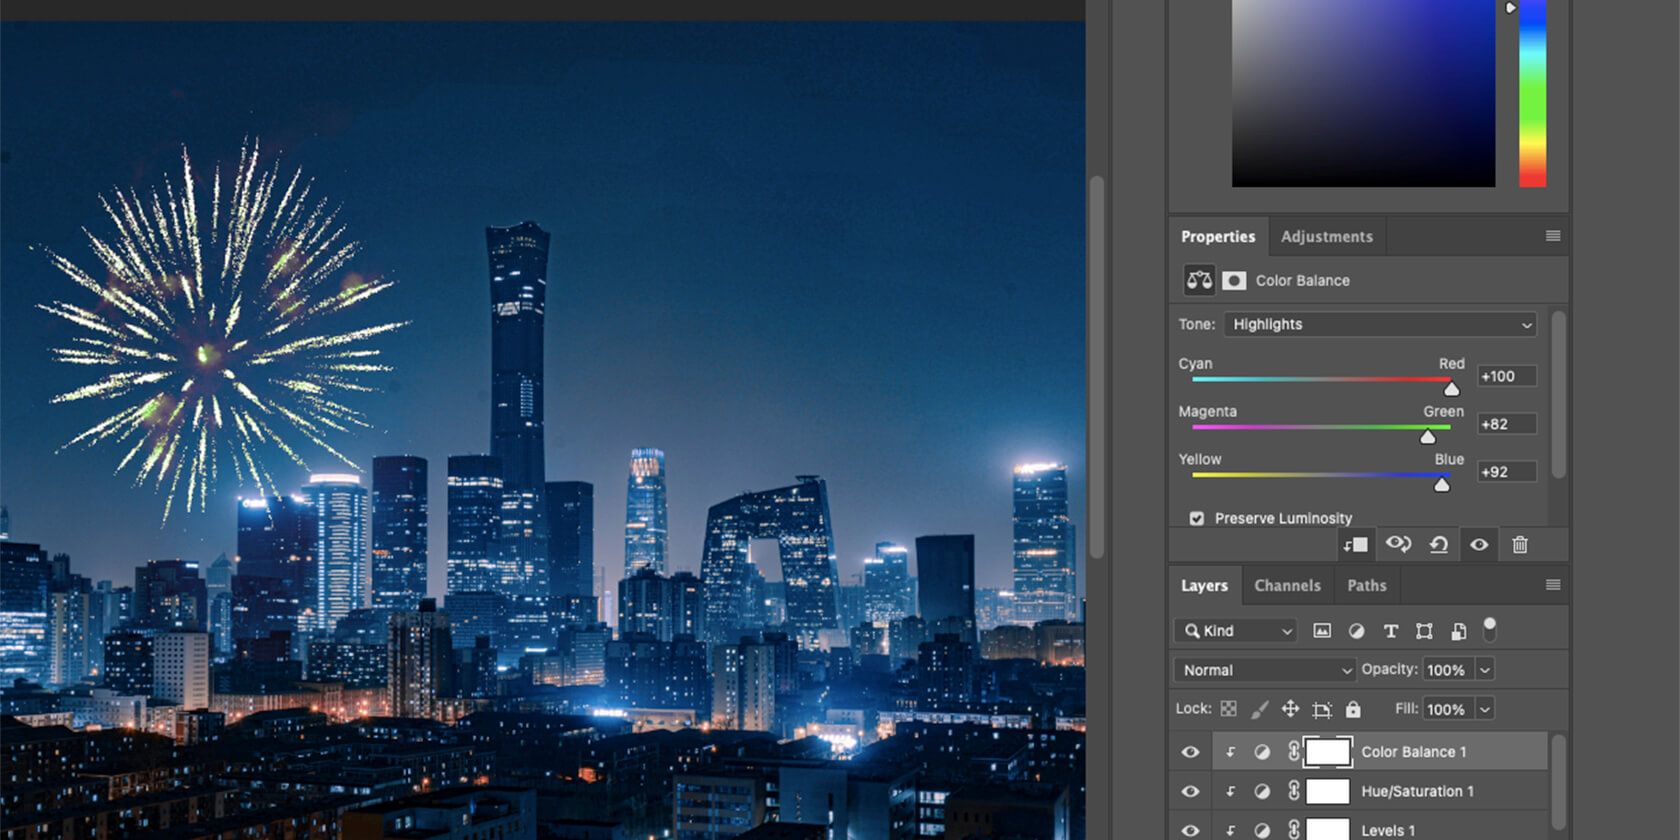Click the lock position move icon
1680x840 pixels.
point(1290,709)
